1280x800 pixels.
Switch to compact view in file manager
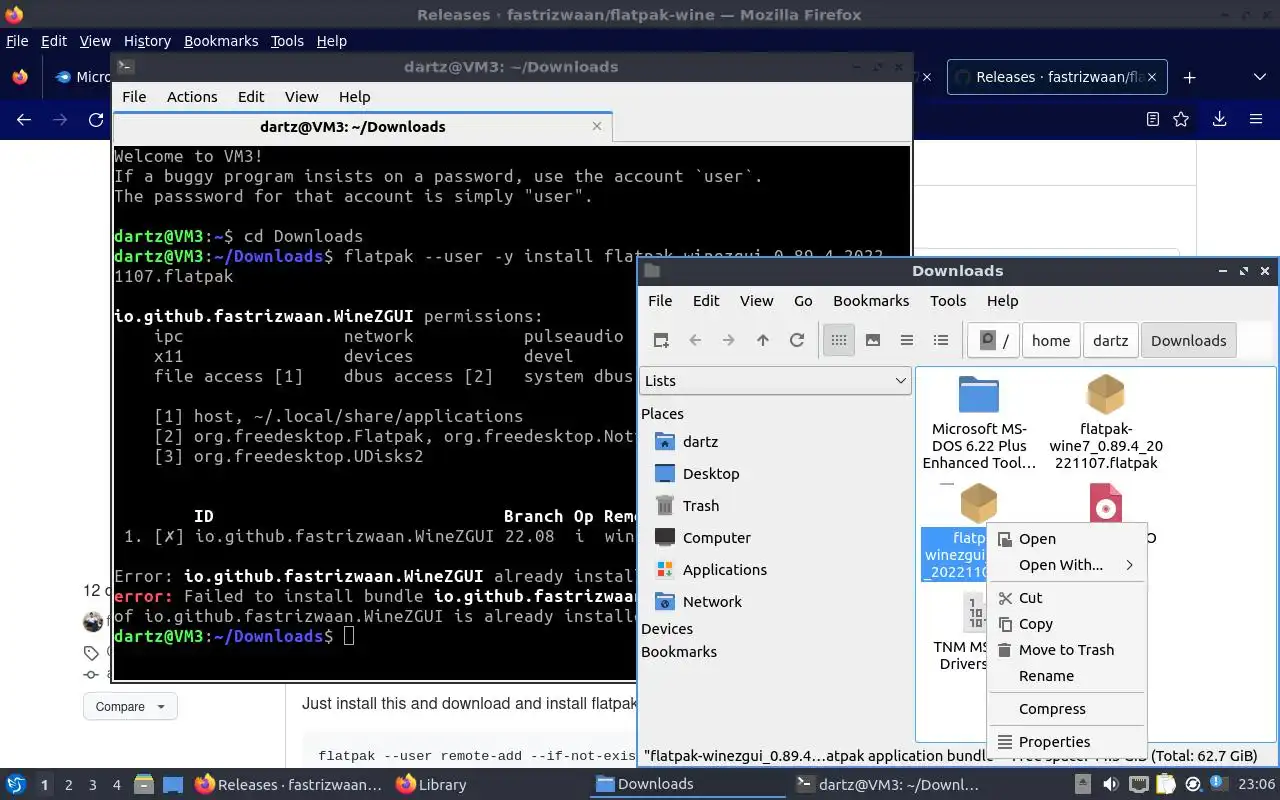907,340
